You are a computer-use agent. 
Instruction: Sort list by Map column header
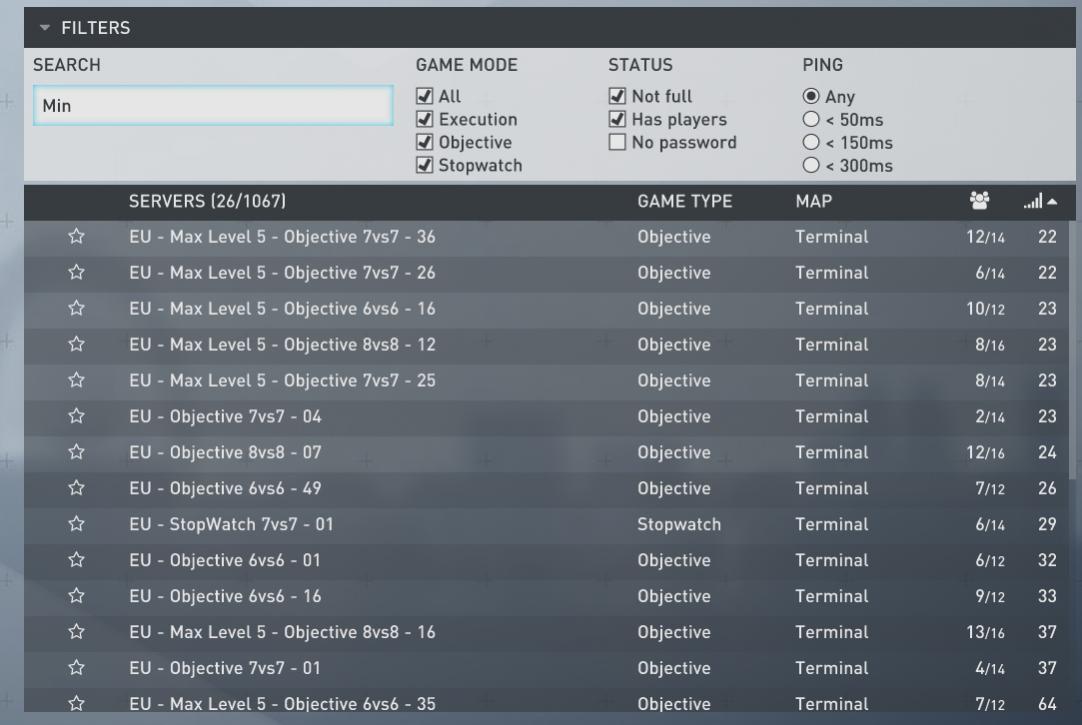813,202
